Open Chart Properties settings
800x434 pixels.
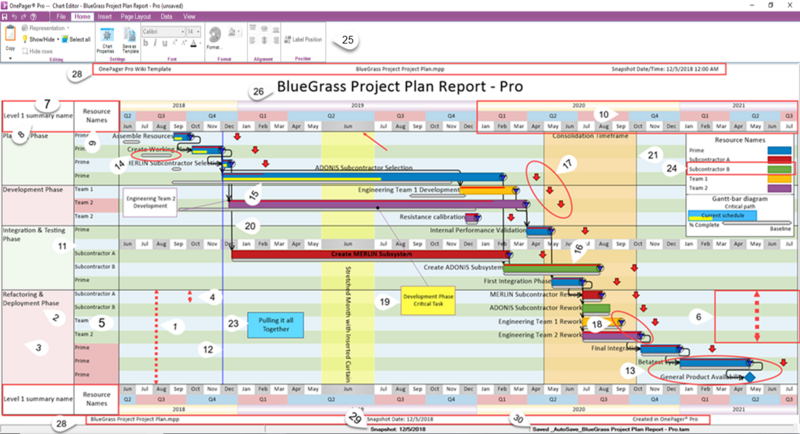(107, 36)
